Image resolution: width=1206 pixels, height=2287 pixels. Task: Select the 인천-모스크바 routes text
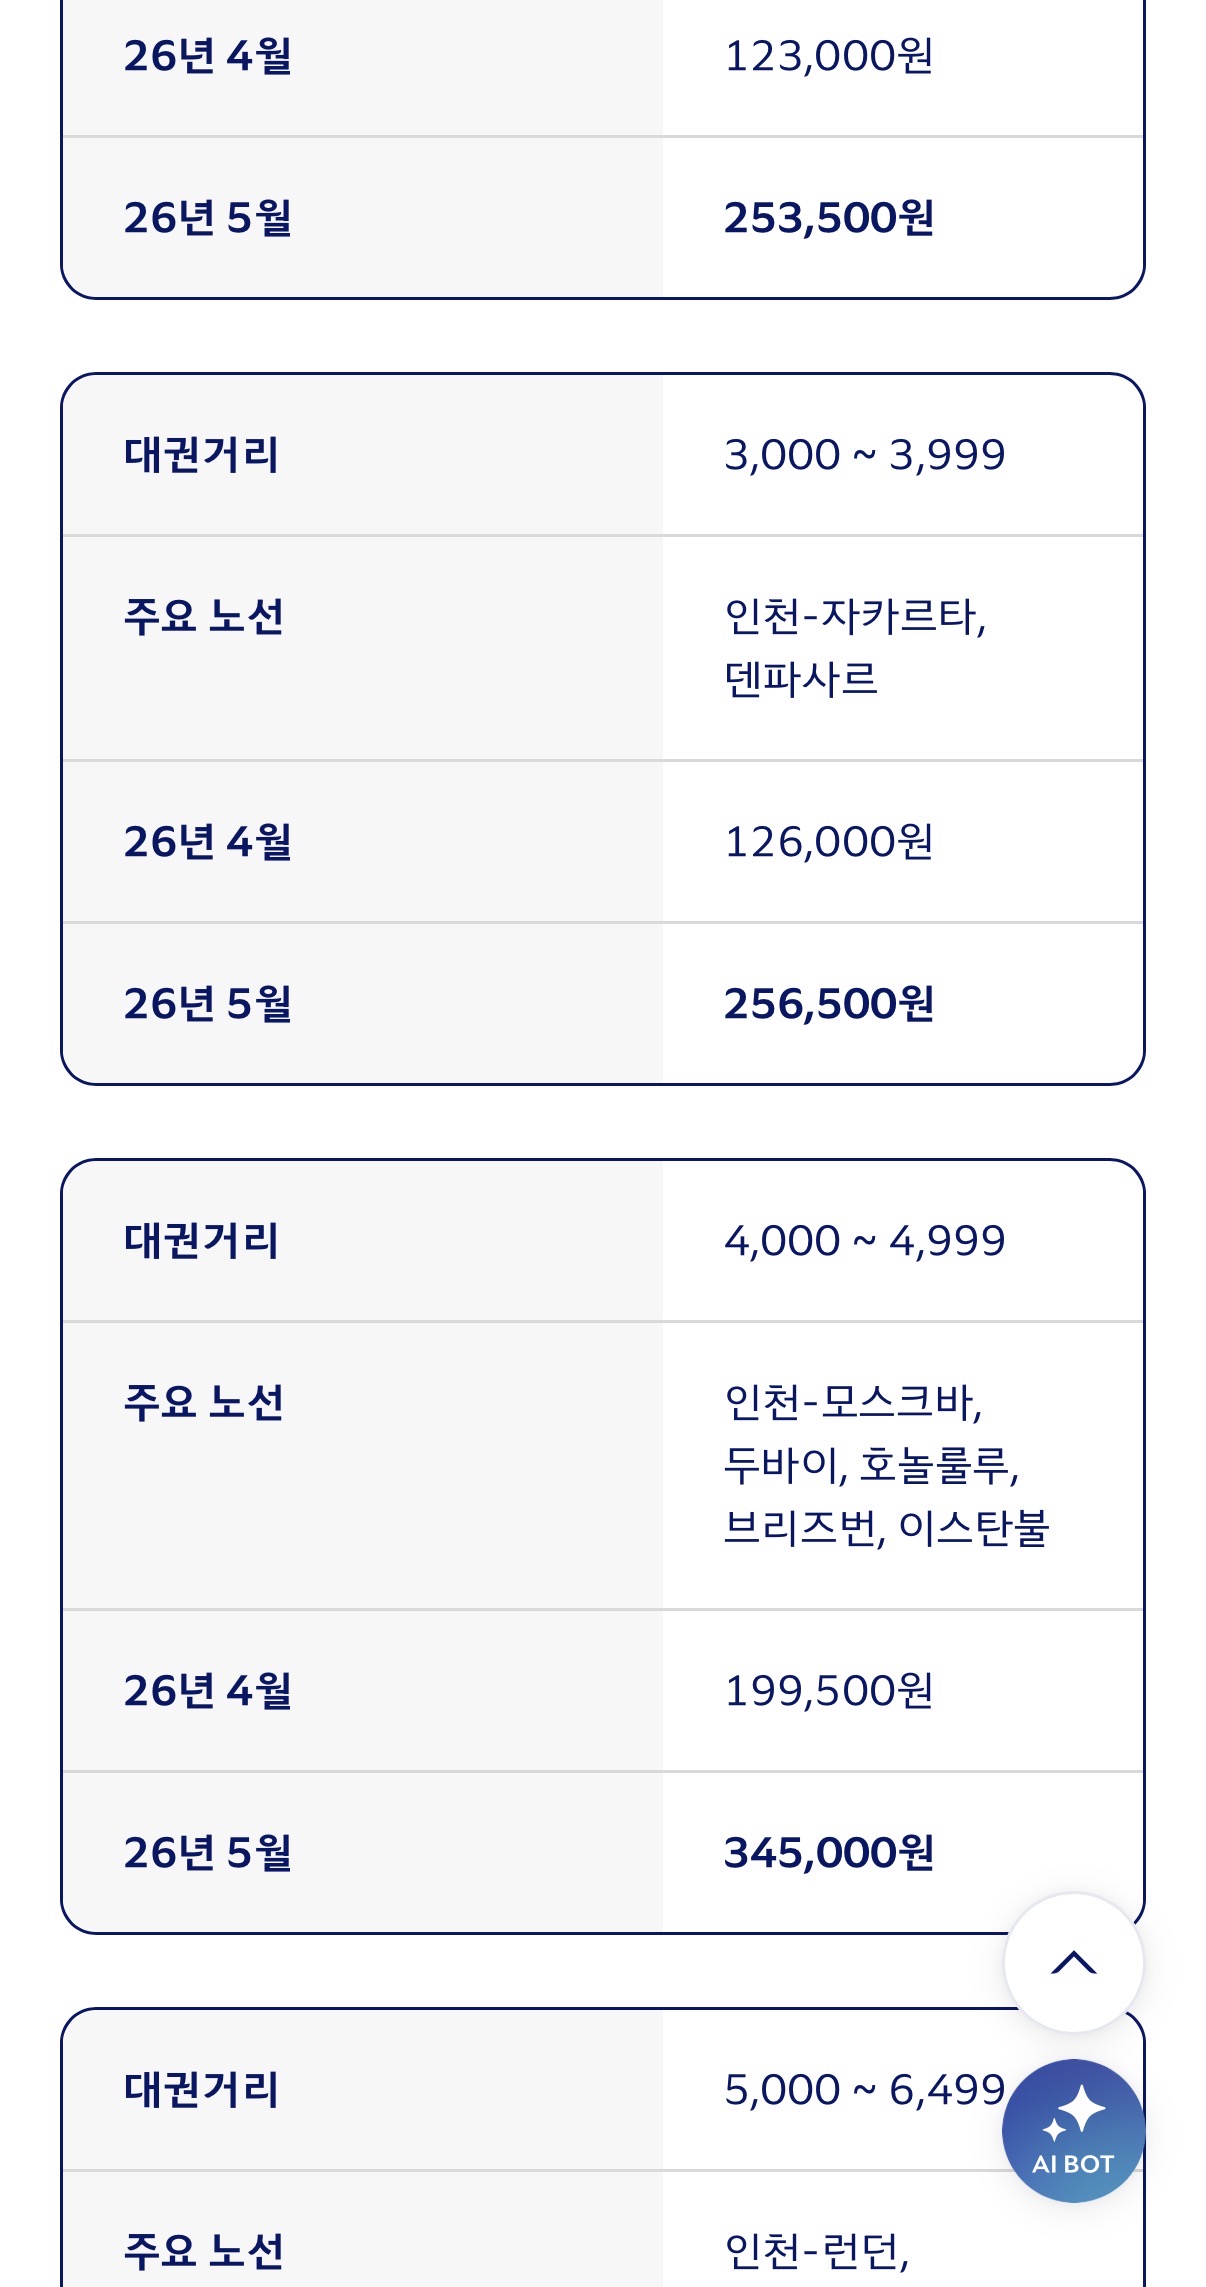coord(886,1465)
